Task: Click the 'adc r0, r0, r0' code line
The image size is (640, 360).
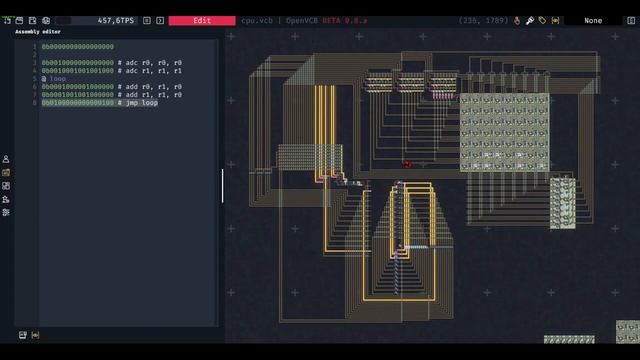Action: coord(111,63)
